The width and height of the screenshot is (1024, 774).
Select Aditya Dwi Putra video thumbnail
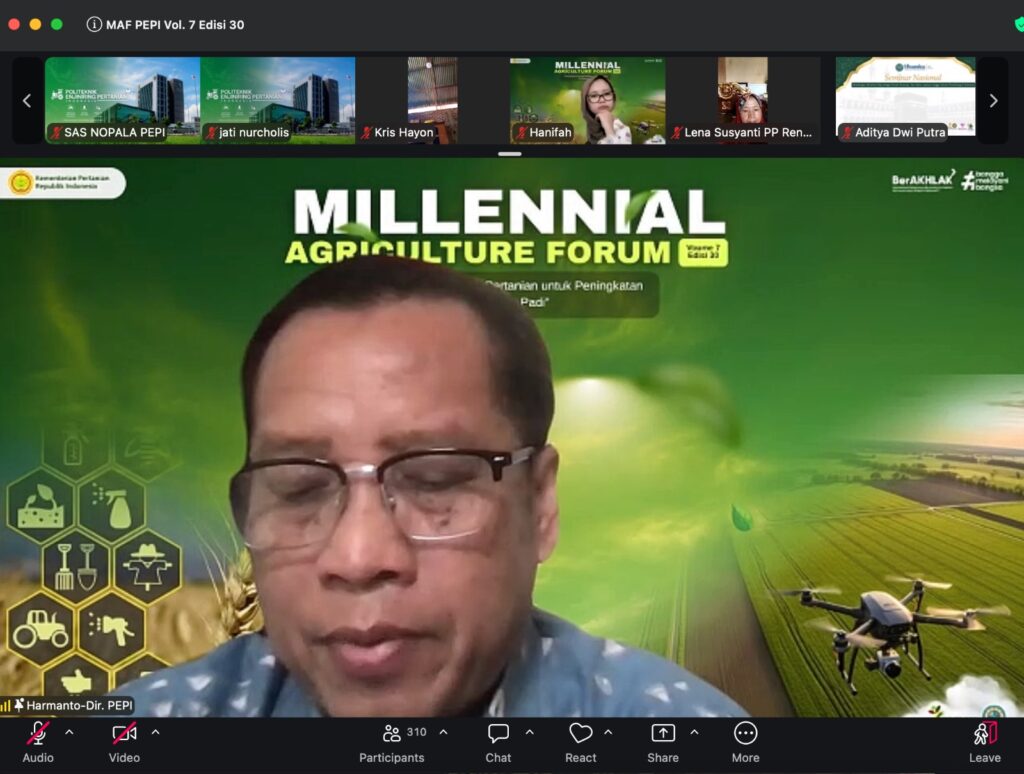point(906,100)
